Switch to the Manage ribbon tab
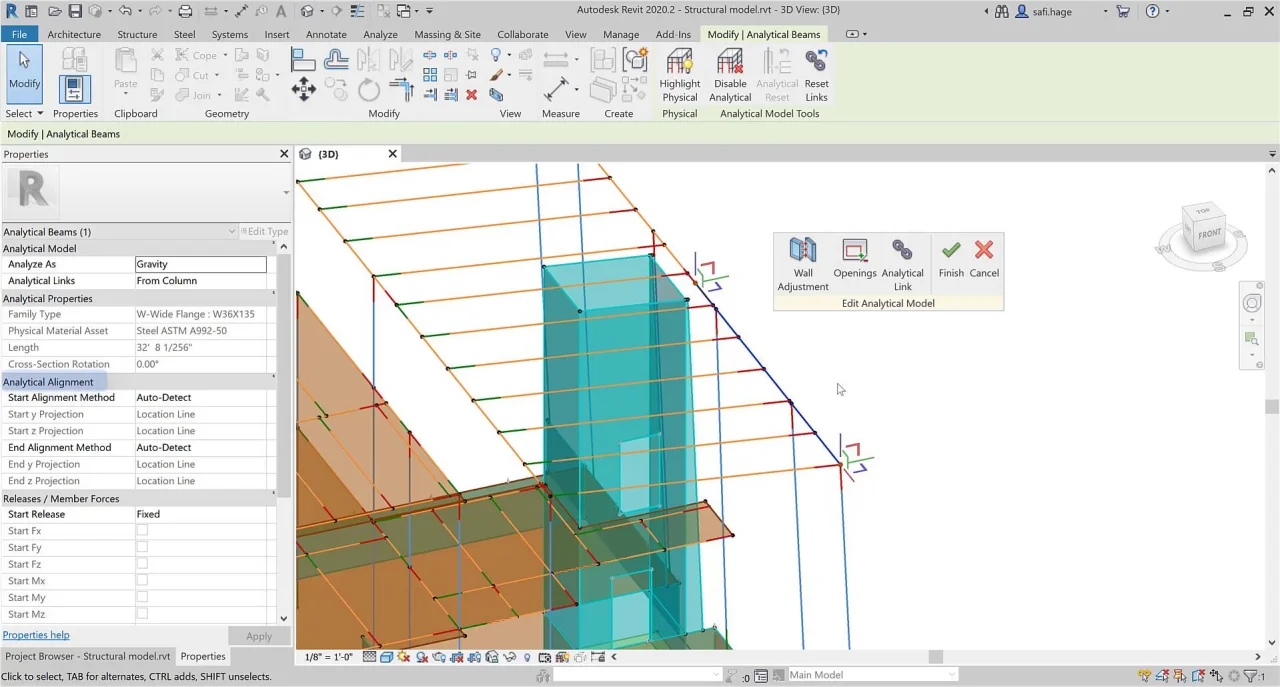This screenshot has width=1280, height=687. click(620, 34)
